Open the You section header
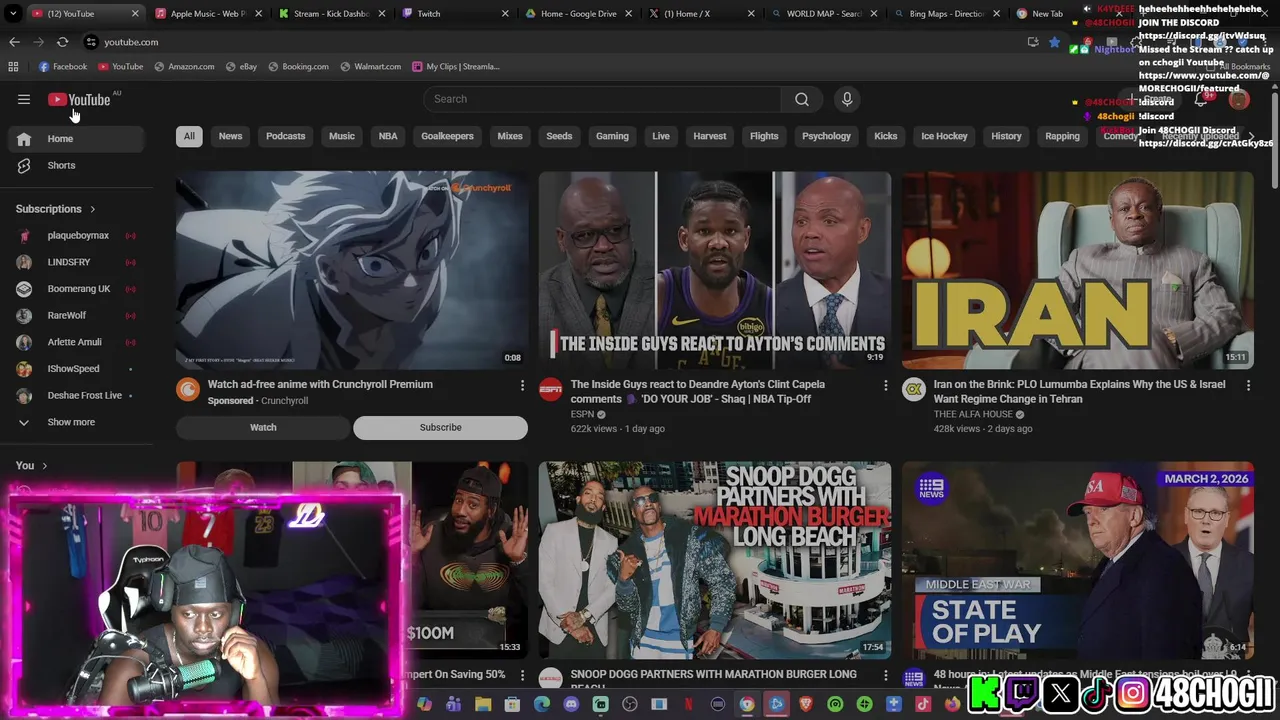Image resolution: width=1280 pixels, height=720 pixels. click(x=32, y=465)
